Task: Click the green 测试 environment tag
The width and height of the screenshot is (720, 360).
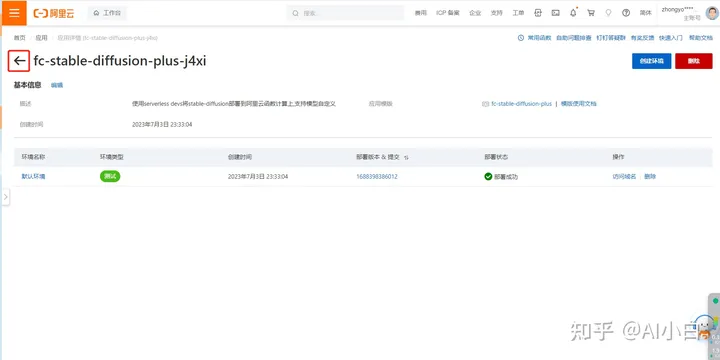Action: pos(110,176)
